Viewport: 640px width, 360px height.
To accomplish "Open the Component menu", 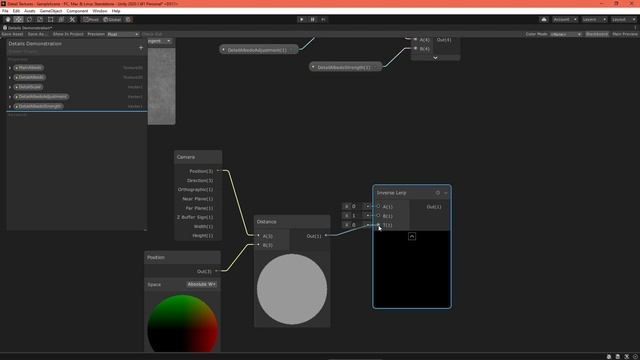I will point(77,11).
